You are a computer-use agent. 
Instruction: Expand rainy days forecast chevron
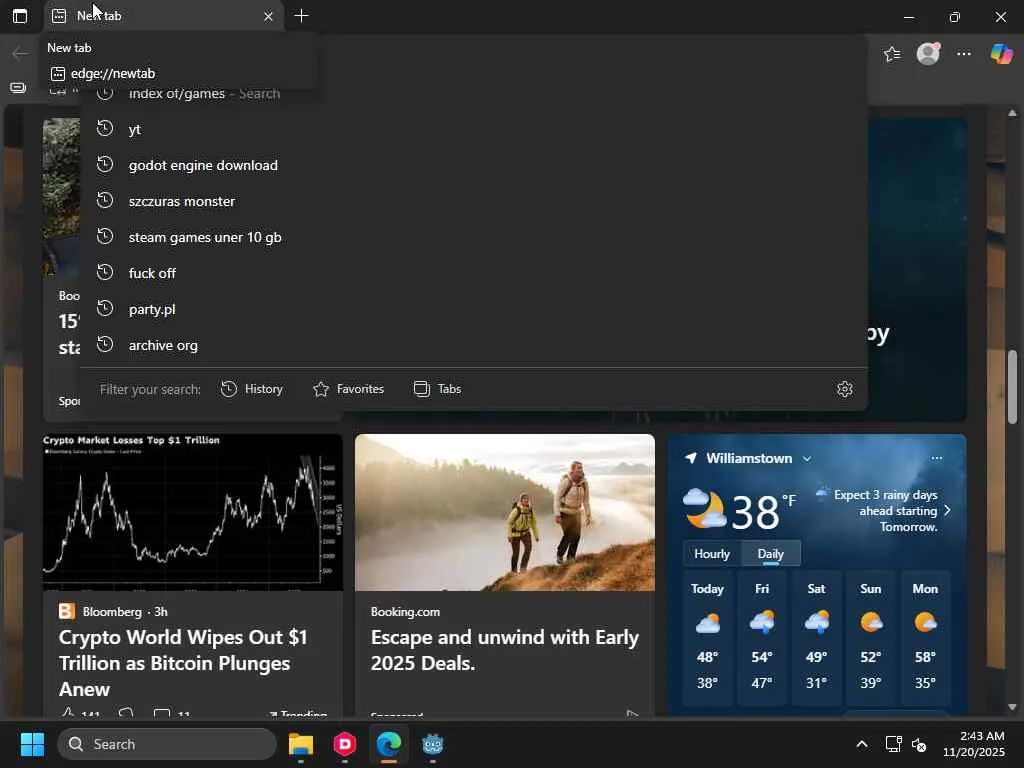948,510
